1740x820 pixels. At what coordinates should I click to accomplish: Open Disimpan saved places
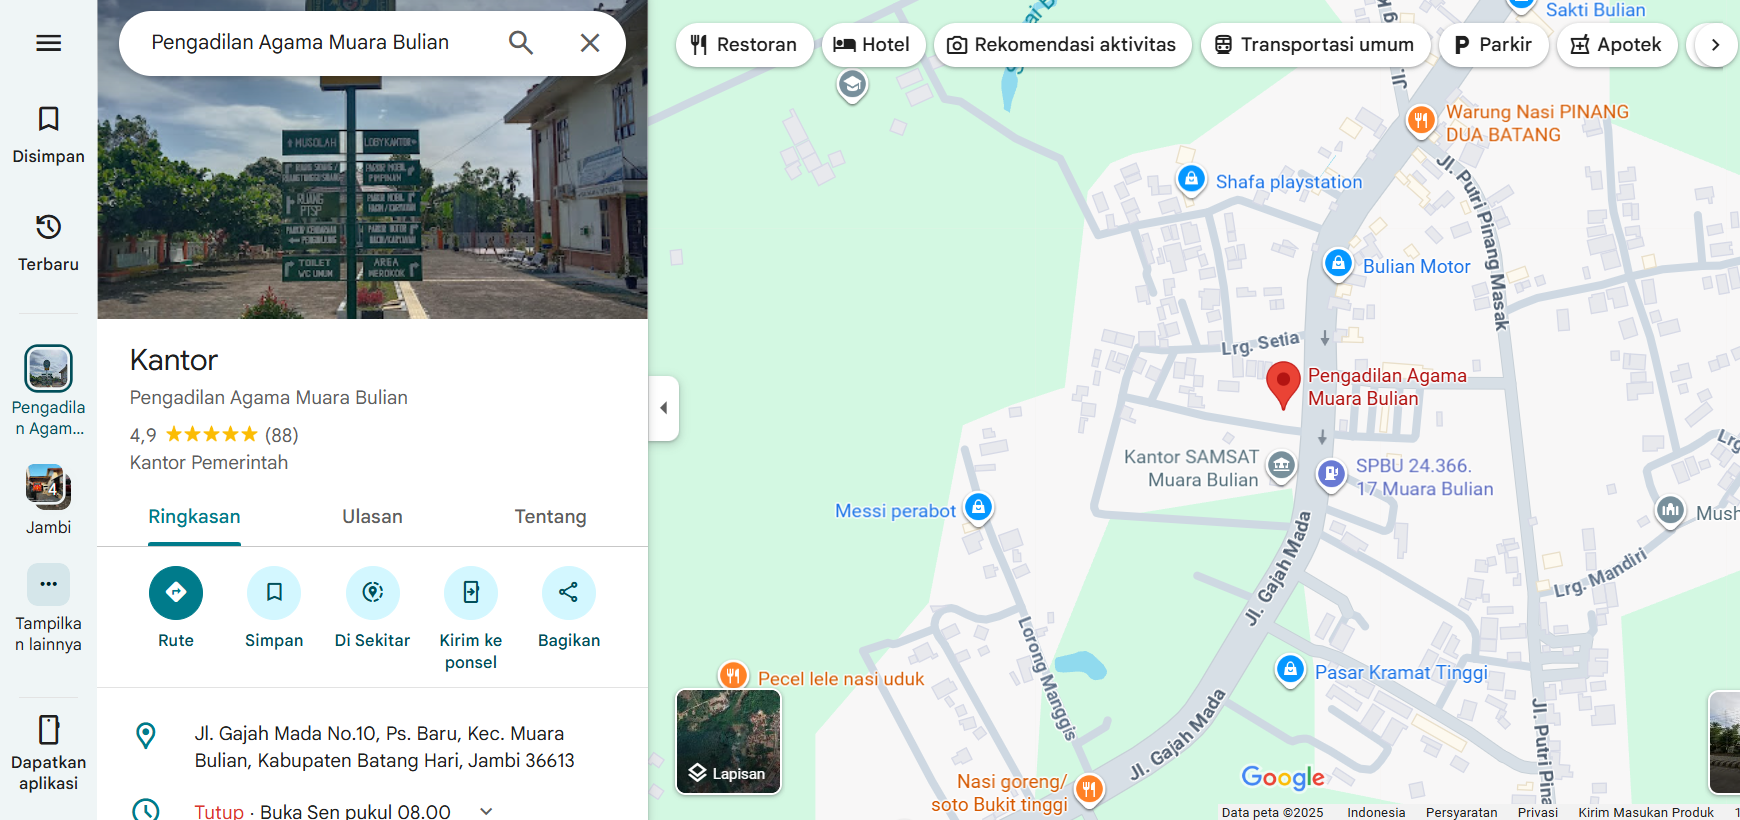pyautogui.click(x=48, y=135)
